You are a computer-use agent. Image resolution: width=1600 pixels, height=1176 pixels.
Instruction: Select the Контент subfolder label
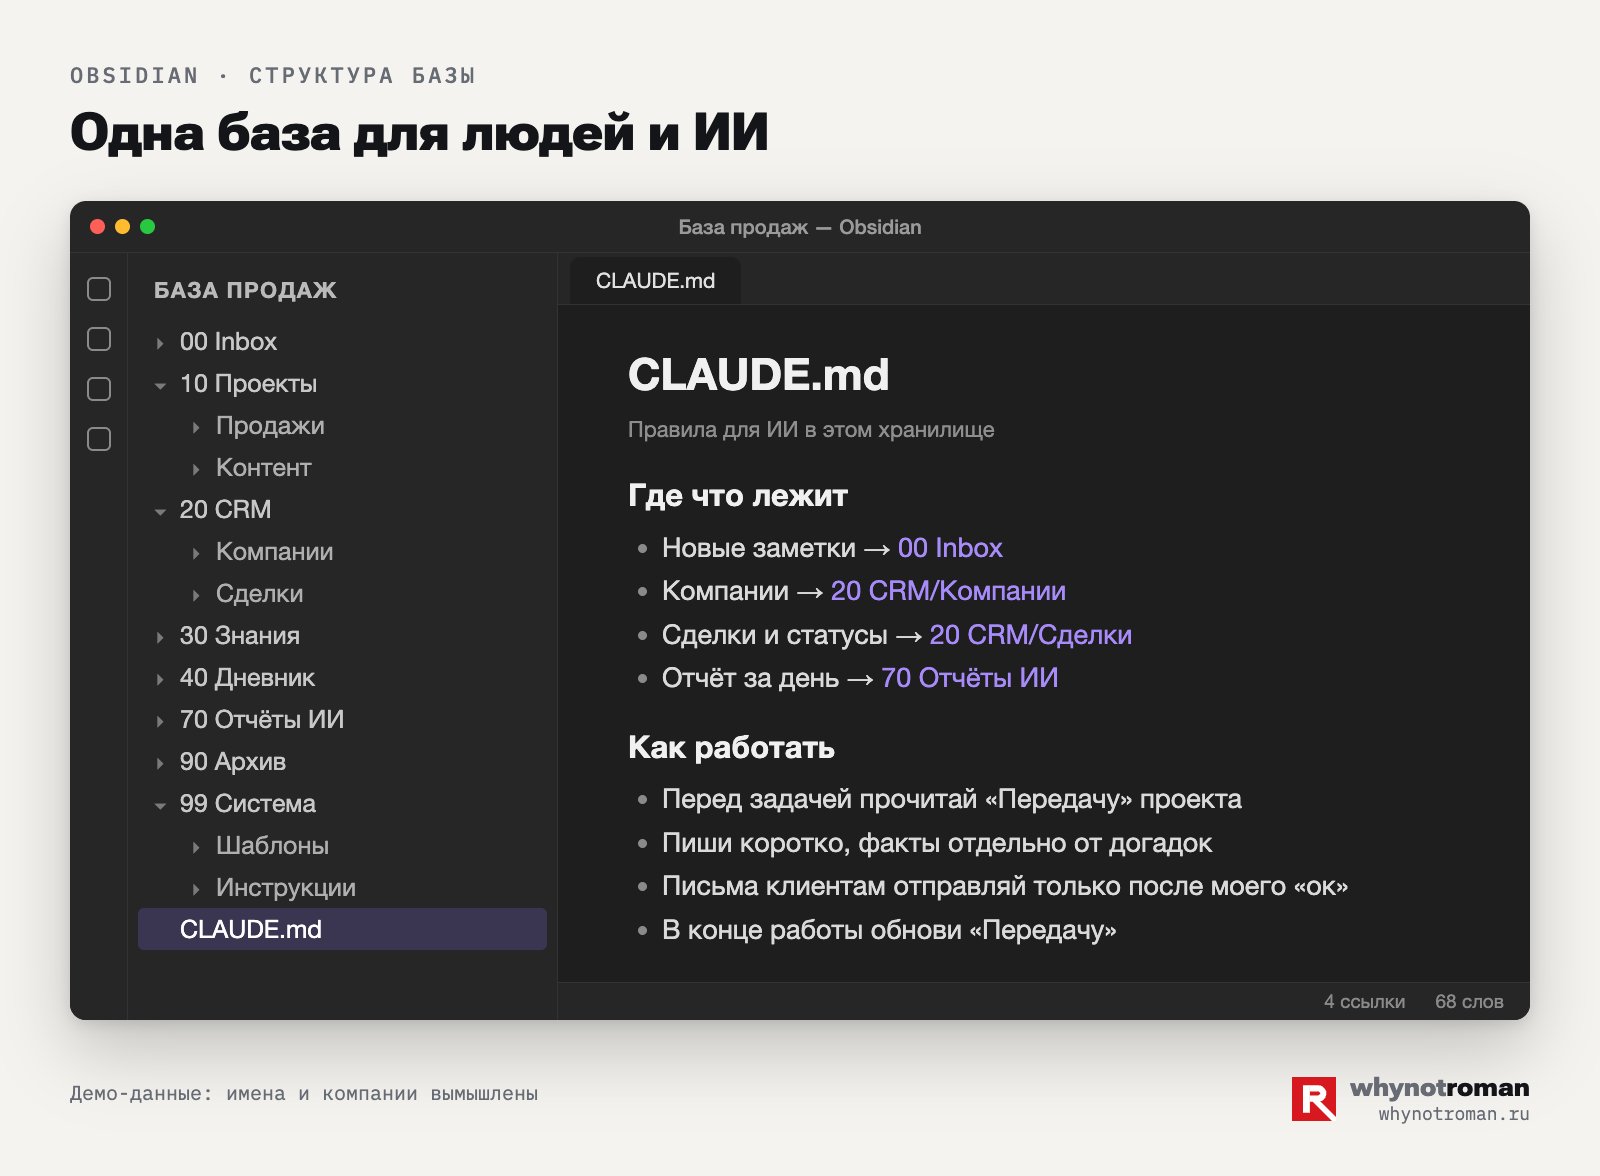pyautogui.click(x=264, y=468)
